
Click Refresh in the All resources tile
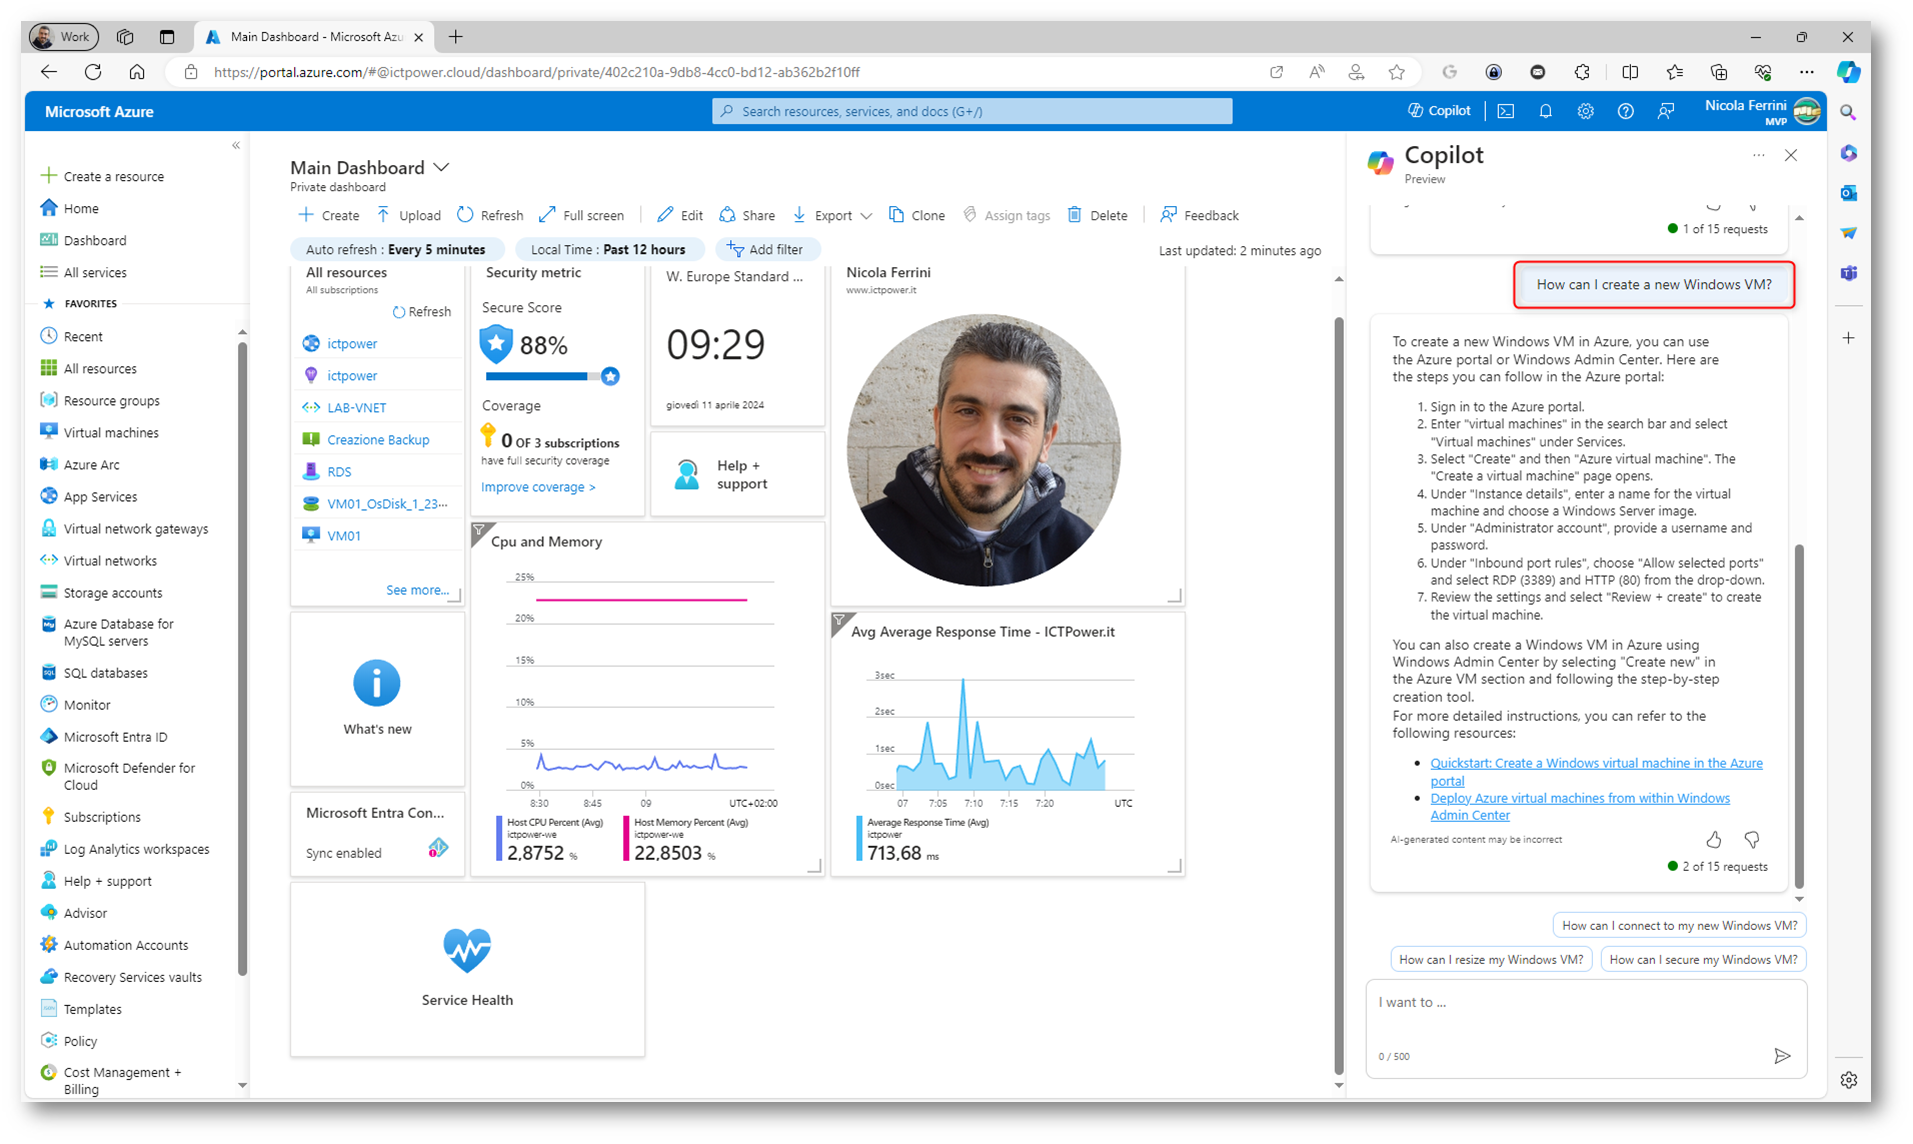[x=421, y=312]
